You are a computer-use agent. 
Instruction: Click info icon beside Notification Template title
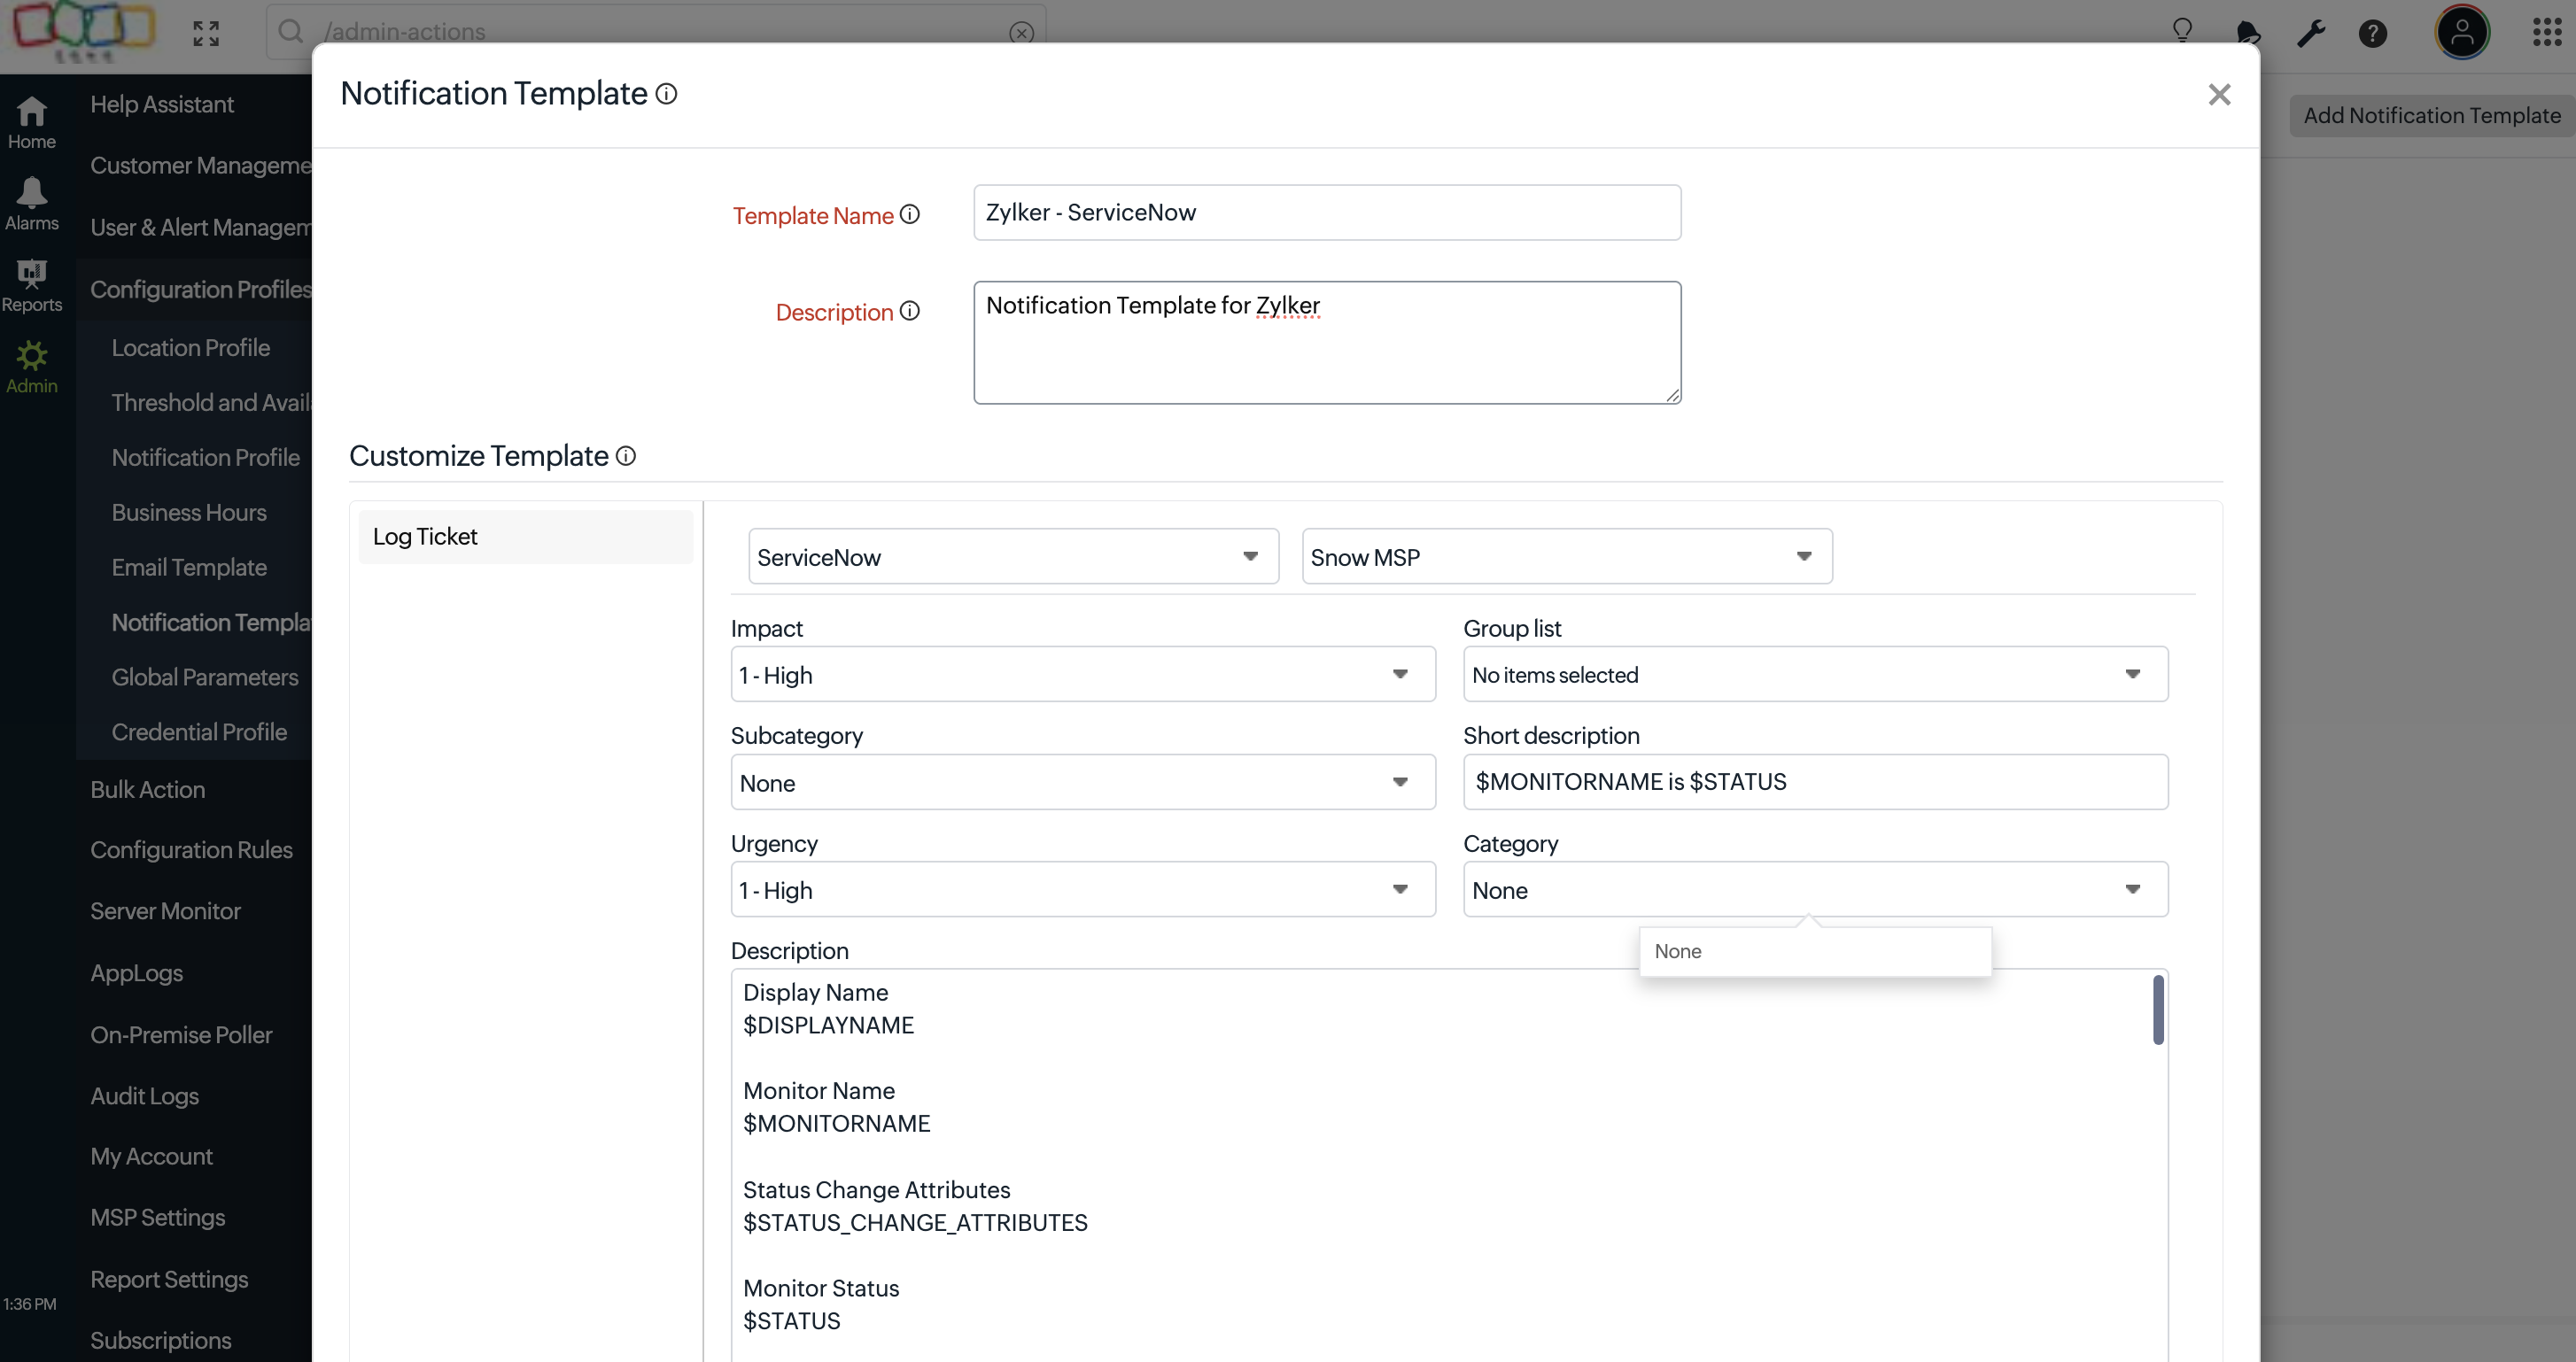(666, 94)
